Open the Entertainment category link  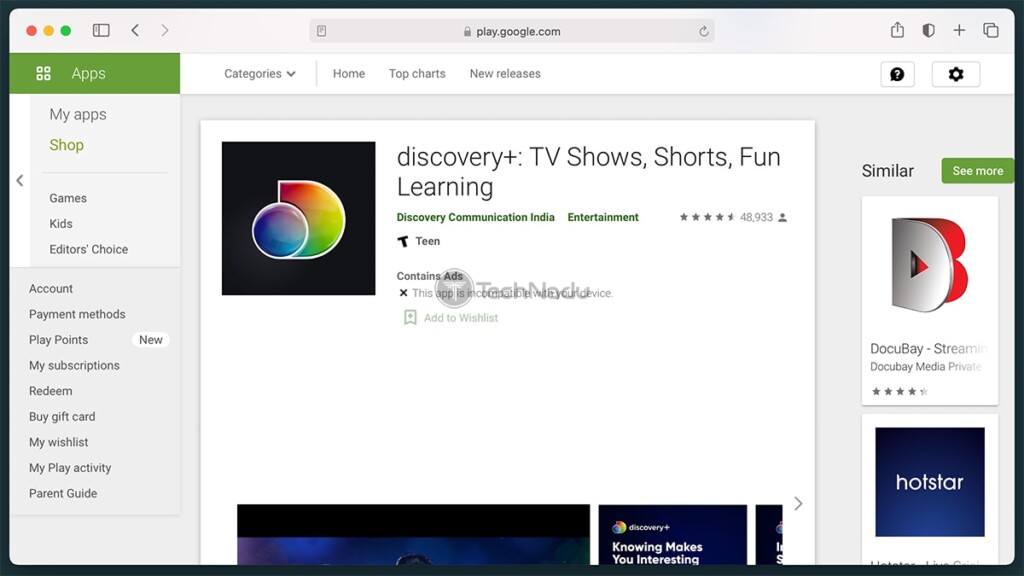point(603,217)
